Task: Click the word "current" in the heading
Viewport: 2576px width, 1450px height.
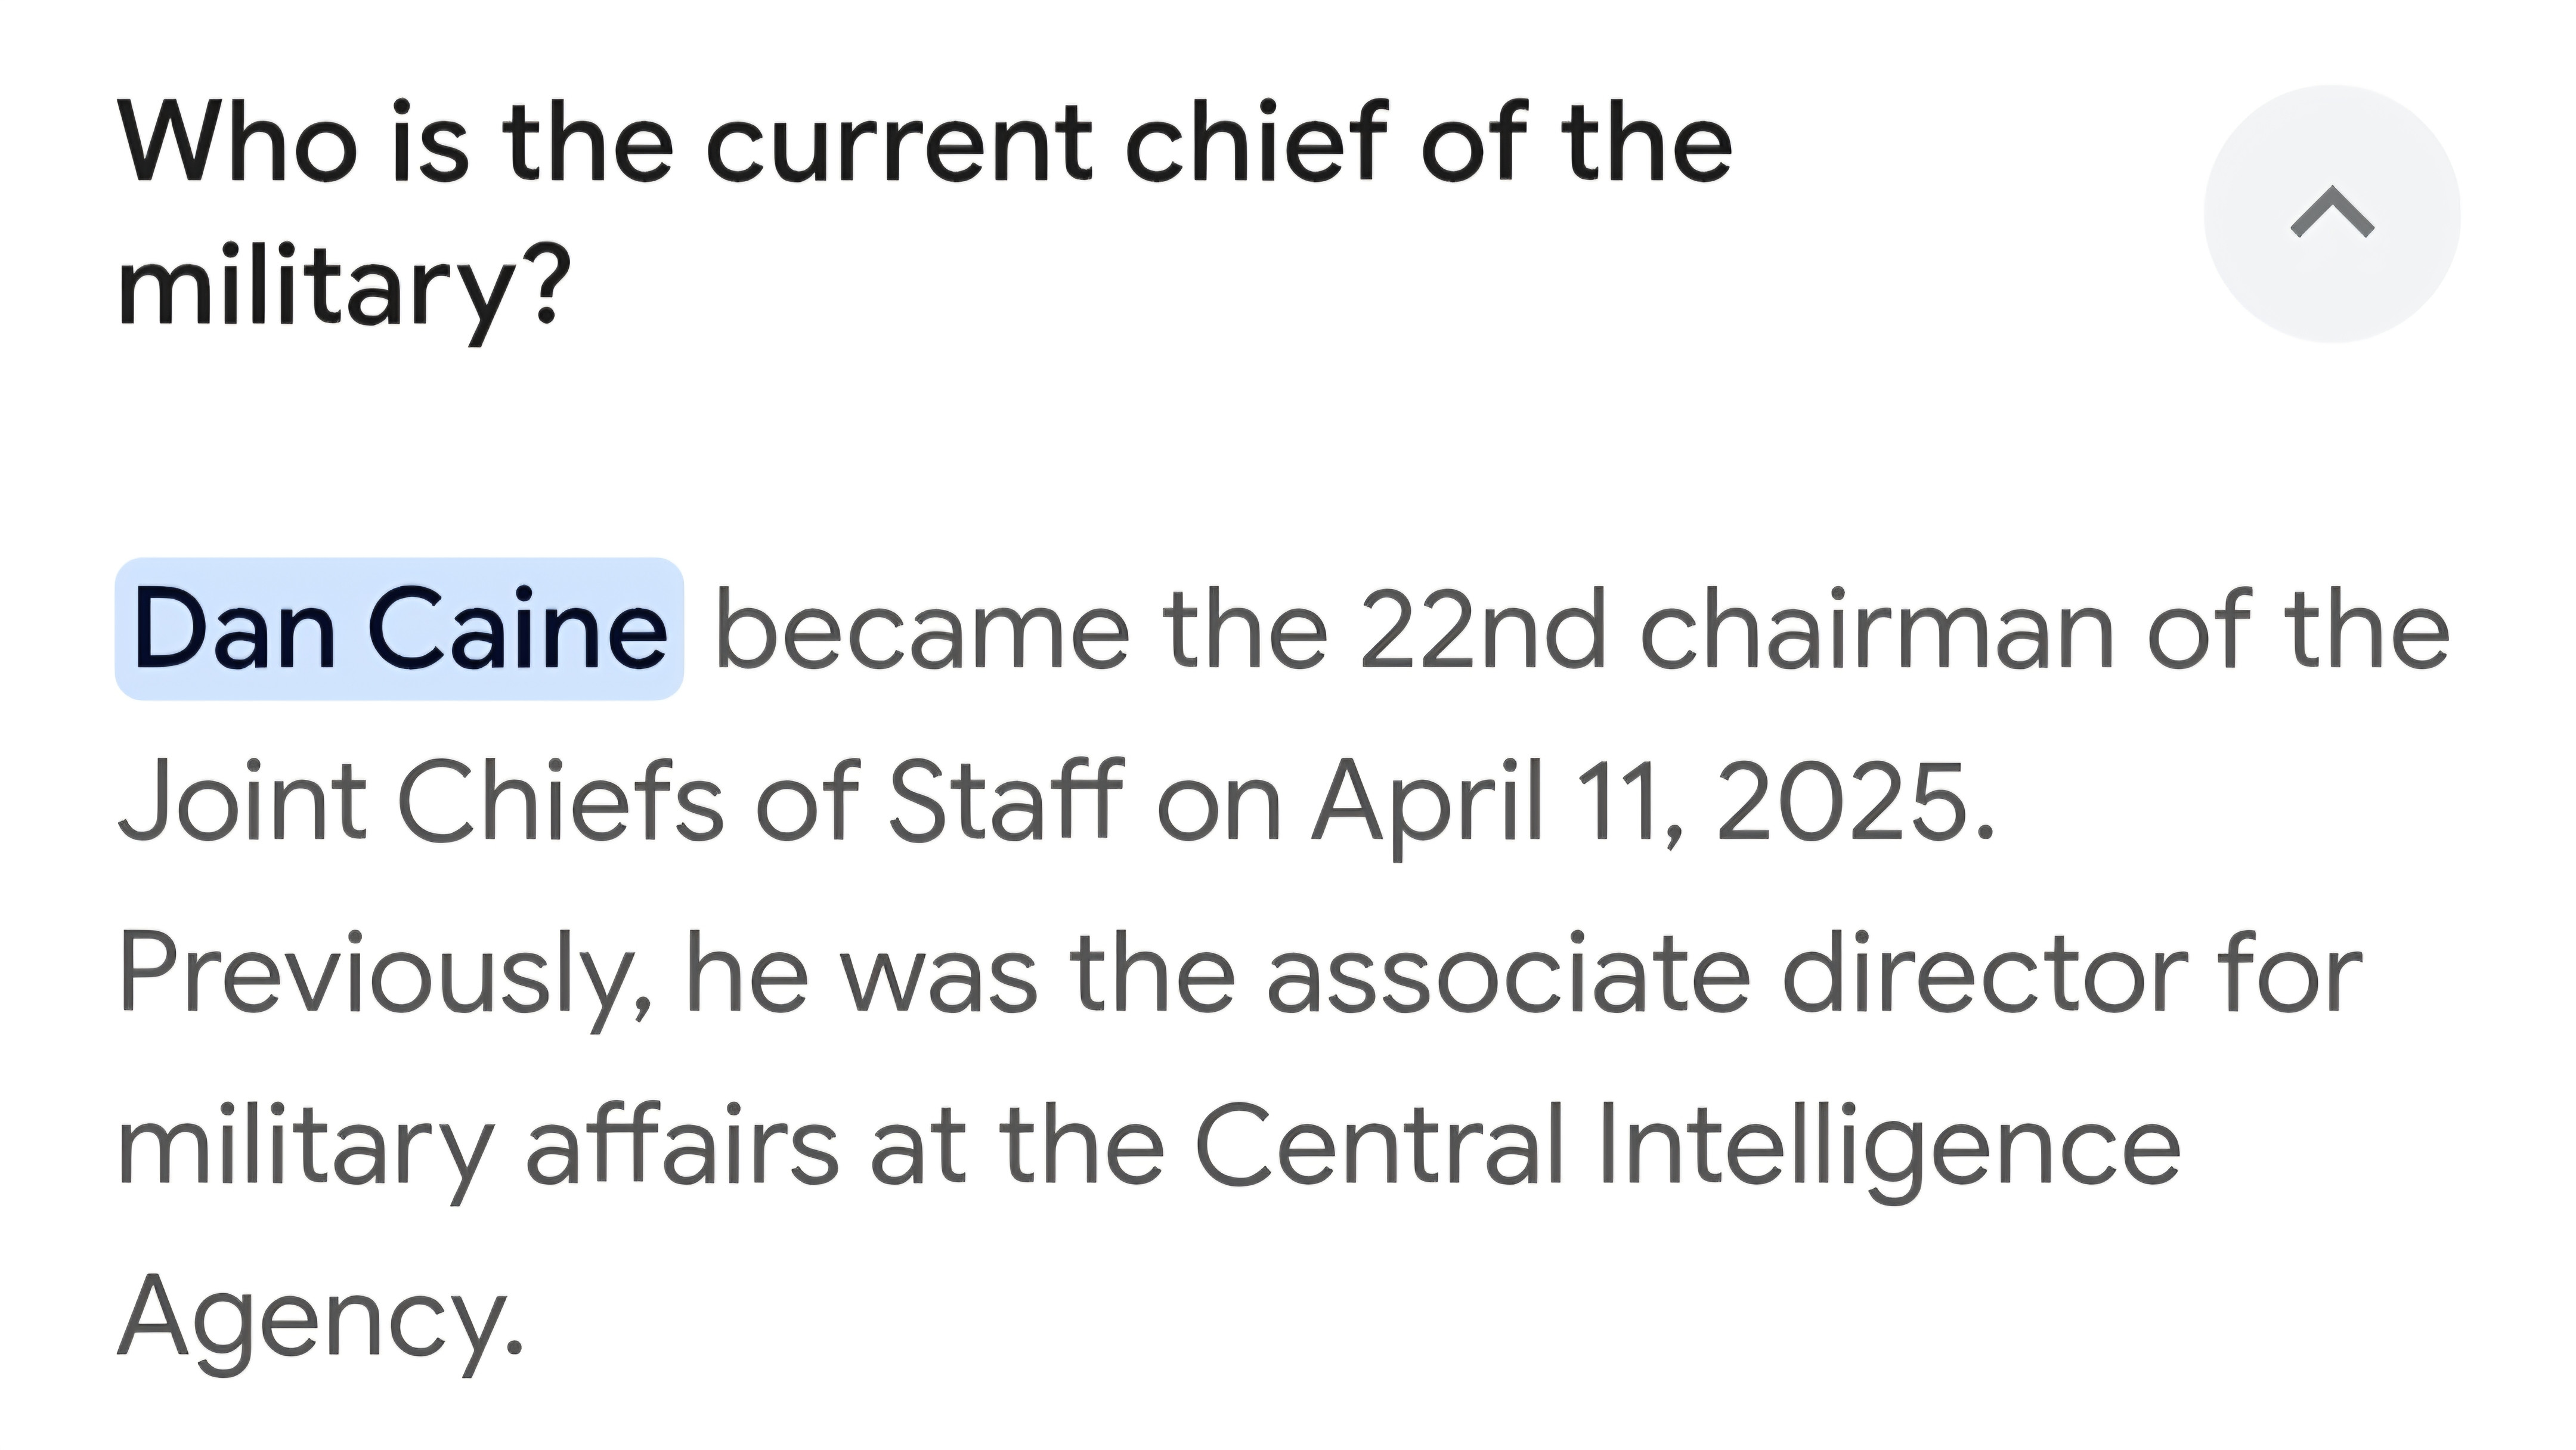Action: [898, 144]
